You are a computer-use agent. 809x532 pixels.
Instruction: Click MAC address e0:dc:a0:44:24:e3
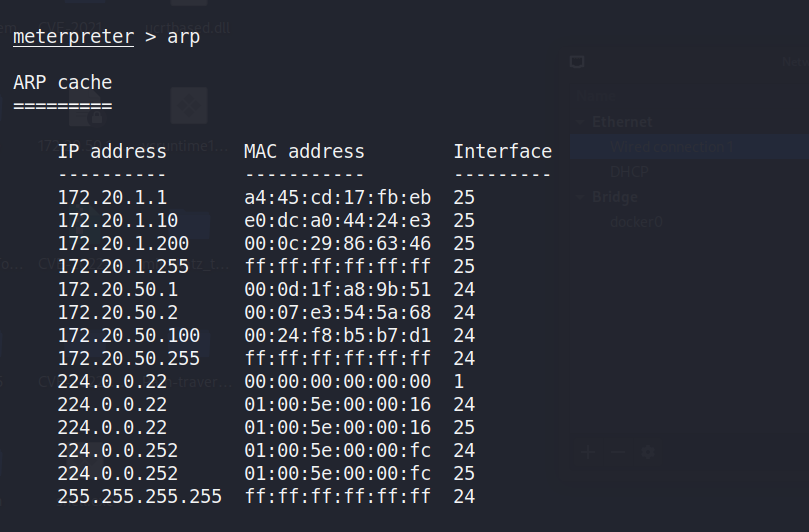[x=337, y=221]
